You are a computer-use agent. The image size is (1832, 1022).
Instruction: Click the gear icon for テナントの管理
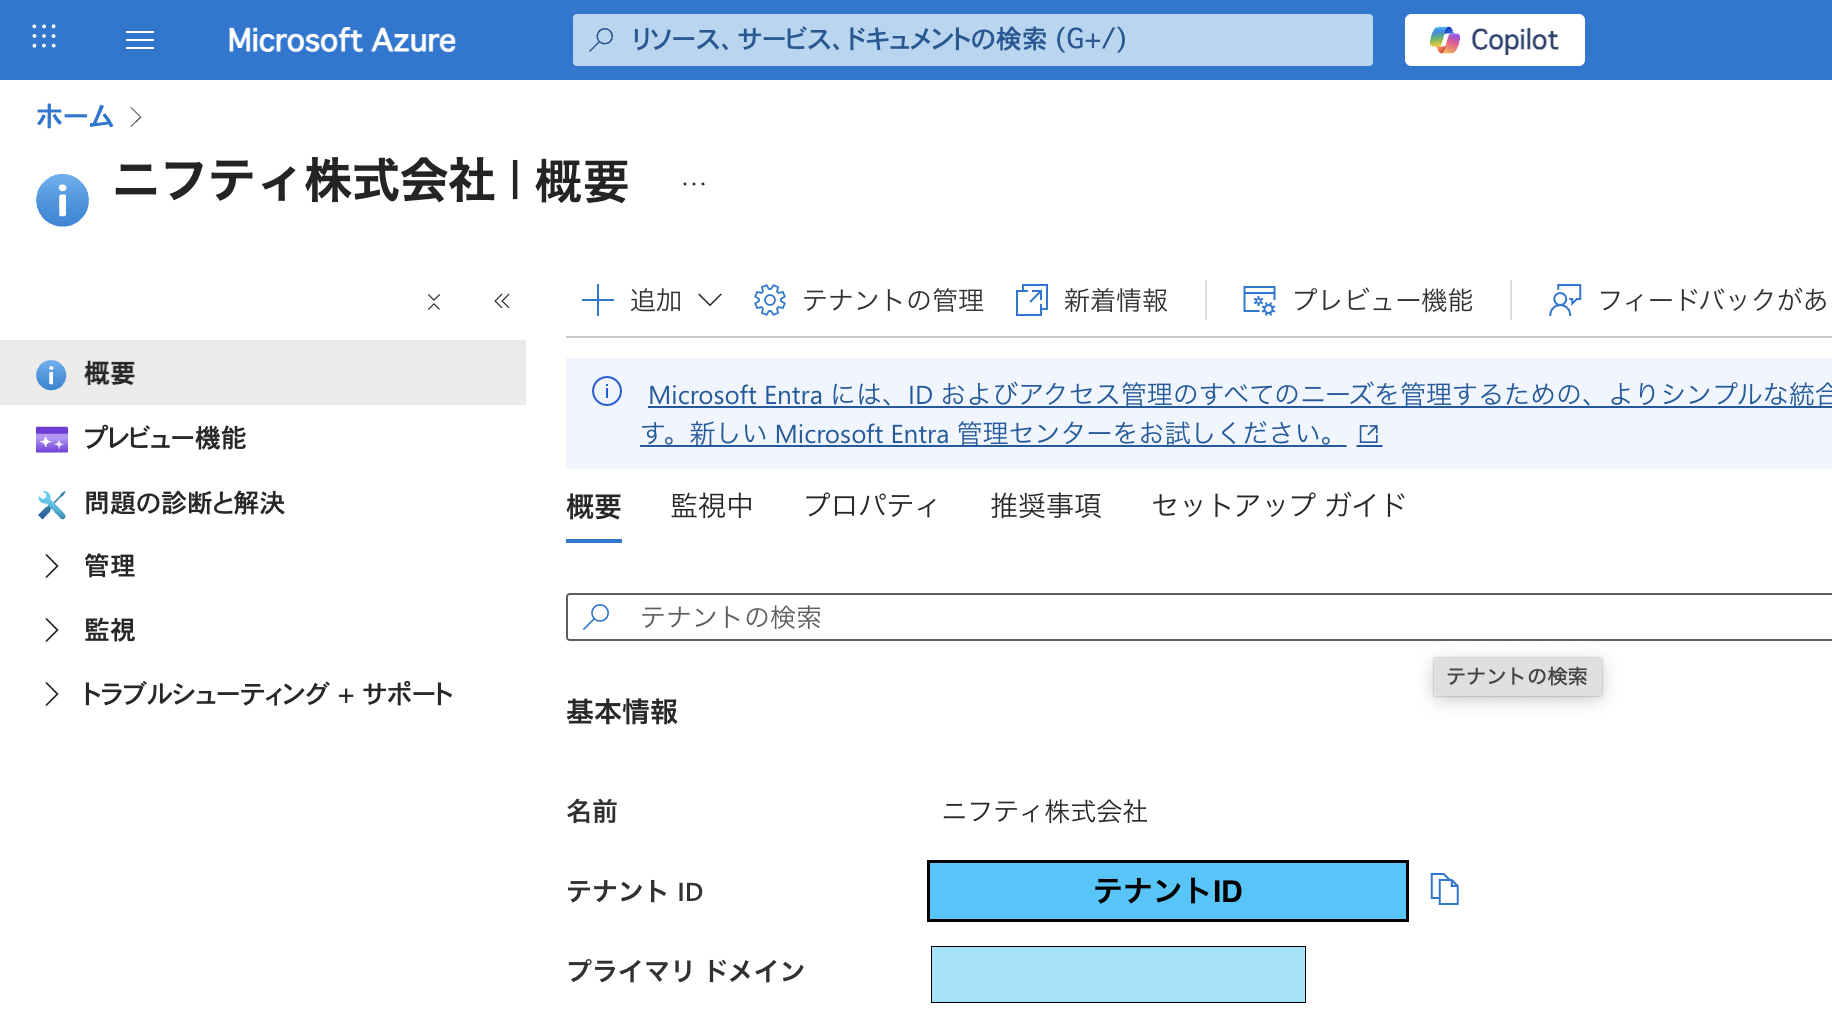(x=770, y=300)
